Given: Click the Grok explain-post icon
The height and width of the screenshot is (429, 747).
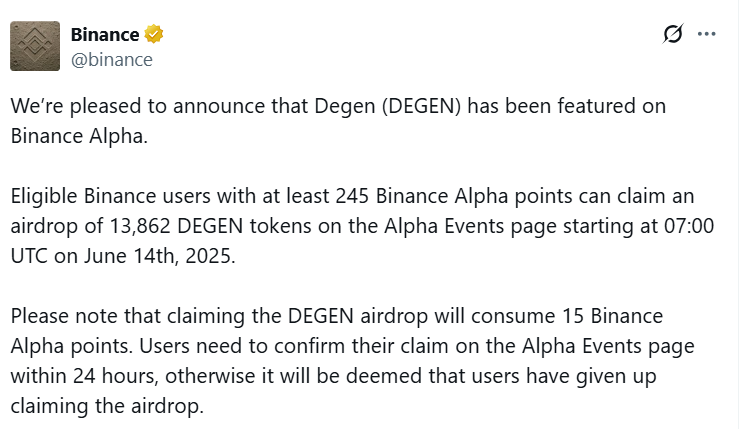Looking at the screenshot, I should [x=673, y=34].
